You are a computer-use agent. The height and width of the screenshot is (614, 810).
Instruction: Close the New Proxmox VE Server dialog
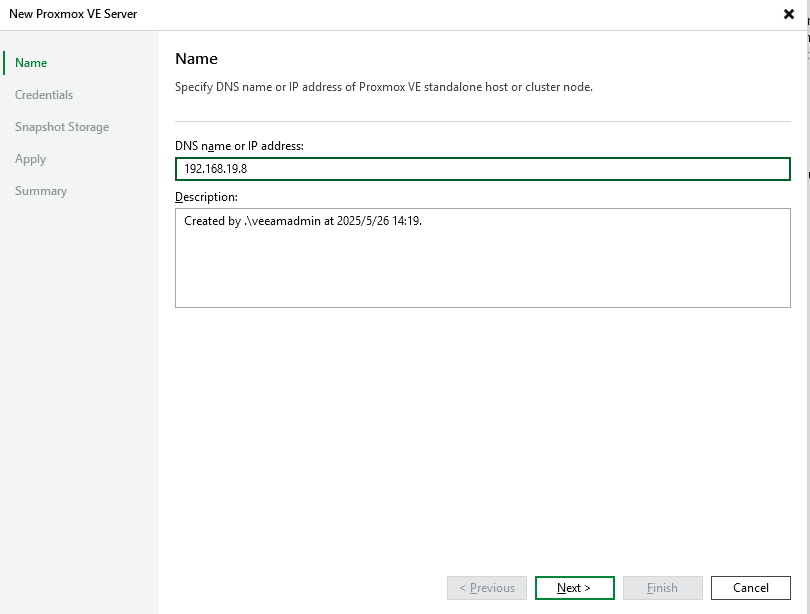point(788,14)
